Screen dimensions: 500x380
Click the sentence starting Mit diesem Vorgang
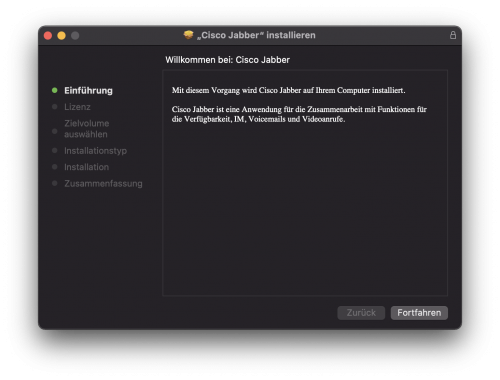289,90
